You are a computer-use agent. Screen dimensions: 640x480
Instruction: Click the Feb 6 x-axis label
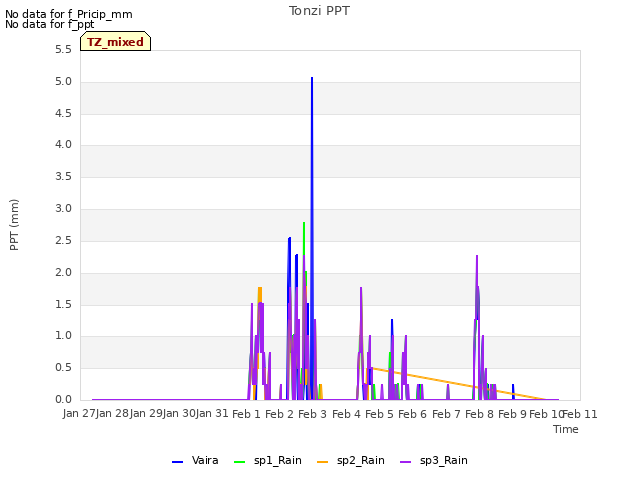click(x=412, y=414)
